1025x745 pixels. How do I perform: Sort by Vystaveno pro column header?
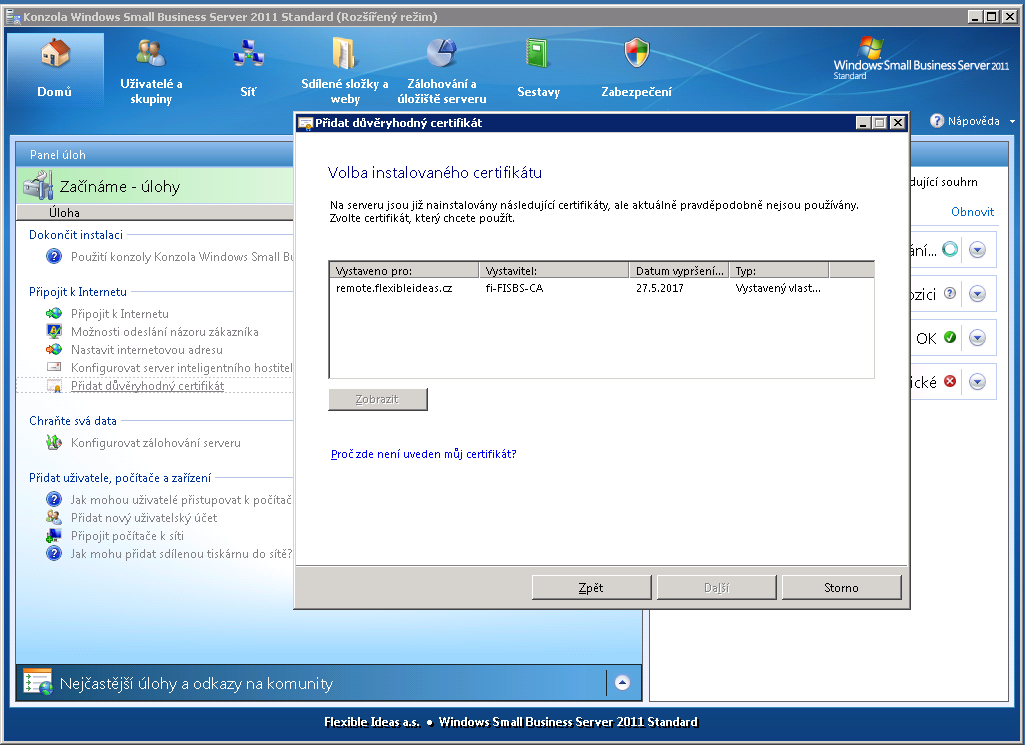403,270
